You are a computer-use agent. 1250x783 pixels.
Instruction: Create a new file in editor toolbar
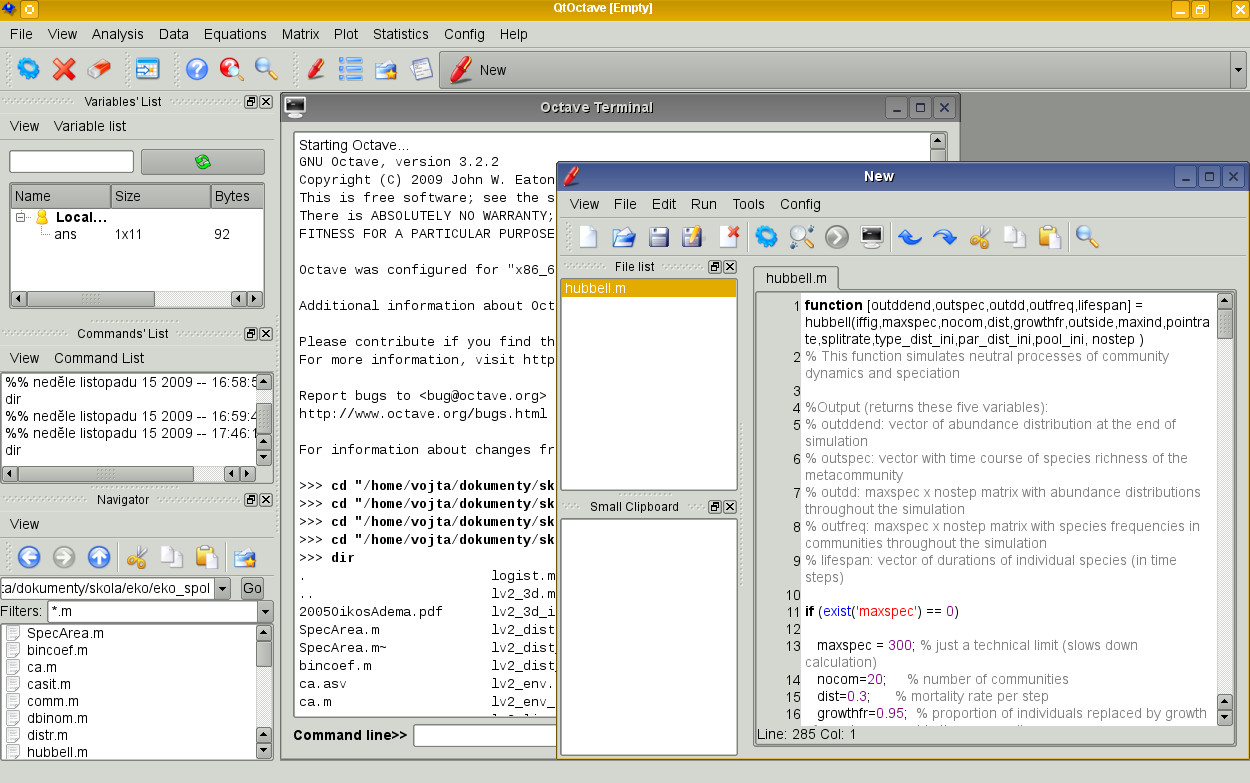click(x=589, y=237)
